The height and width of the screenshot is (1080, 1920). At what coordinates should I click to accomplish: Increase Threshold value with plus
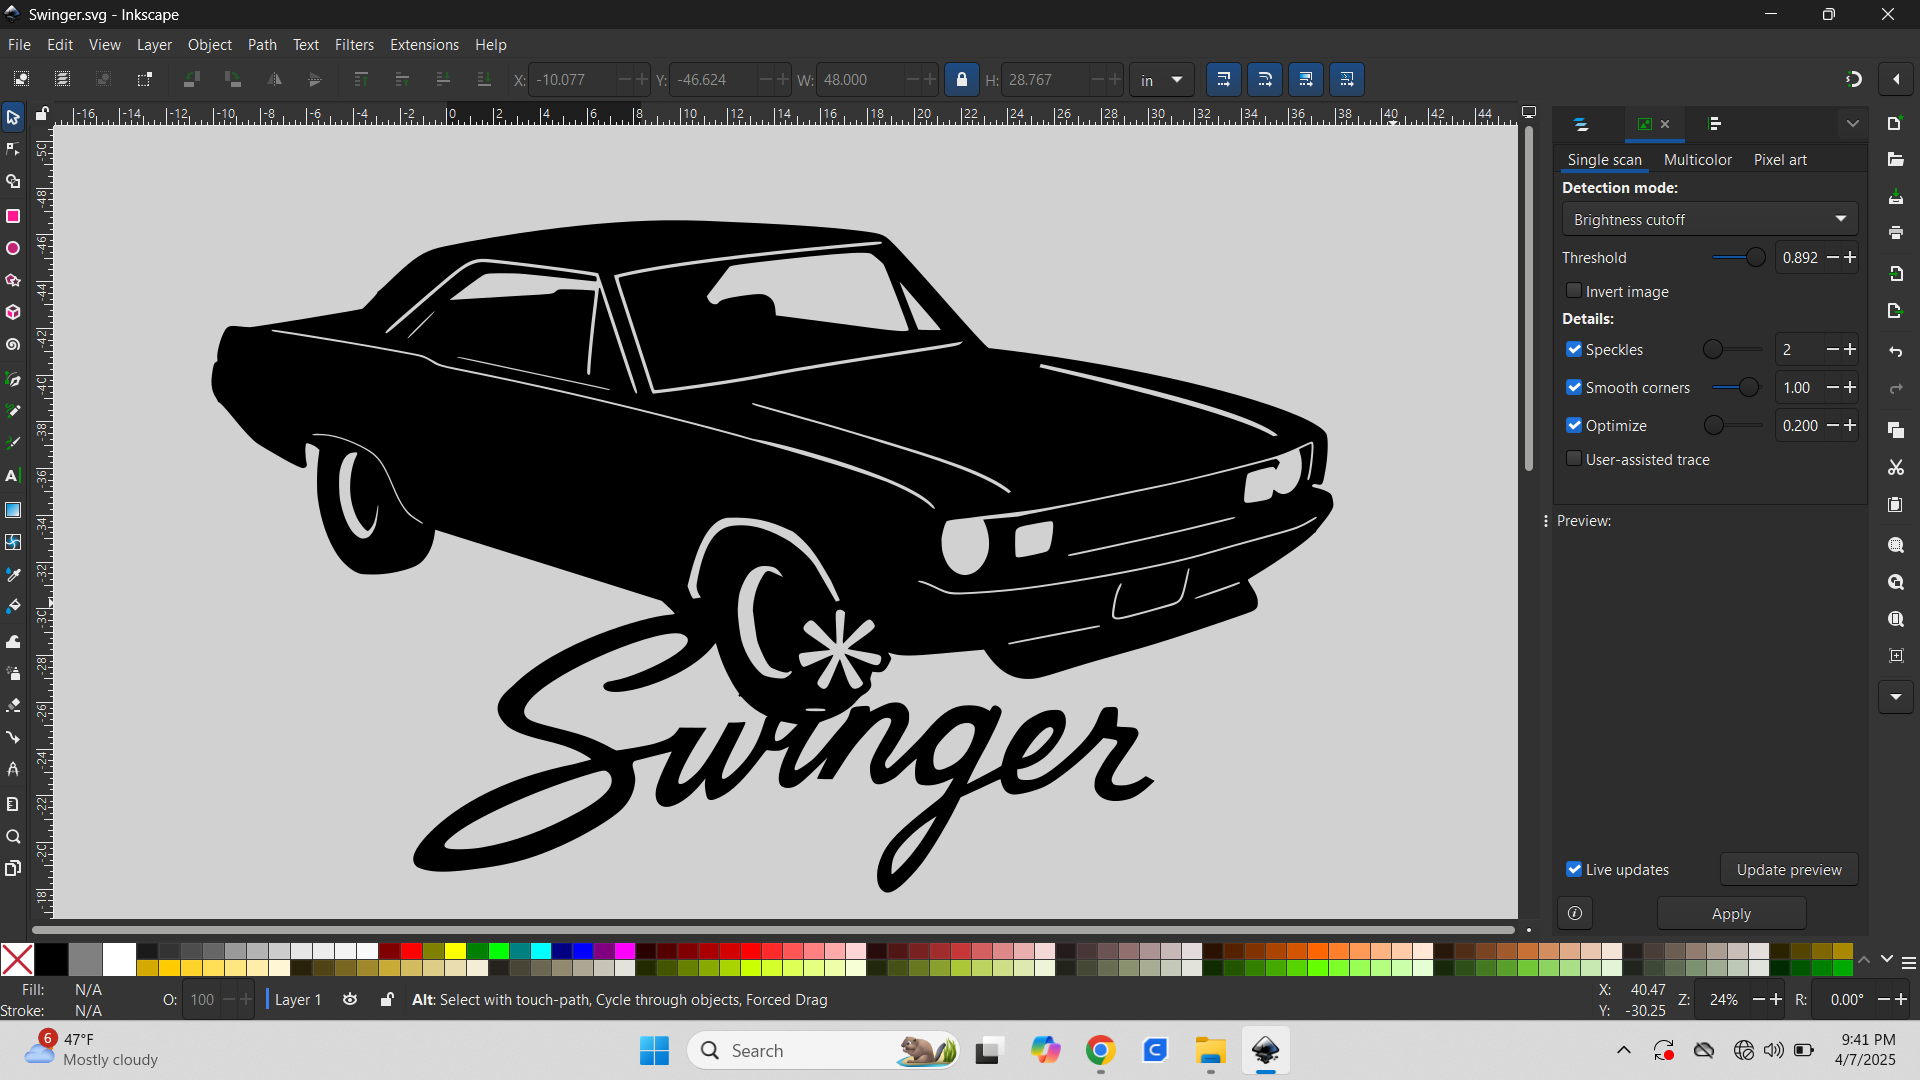[x=1850, y=257]
